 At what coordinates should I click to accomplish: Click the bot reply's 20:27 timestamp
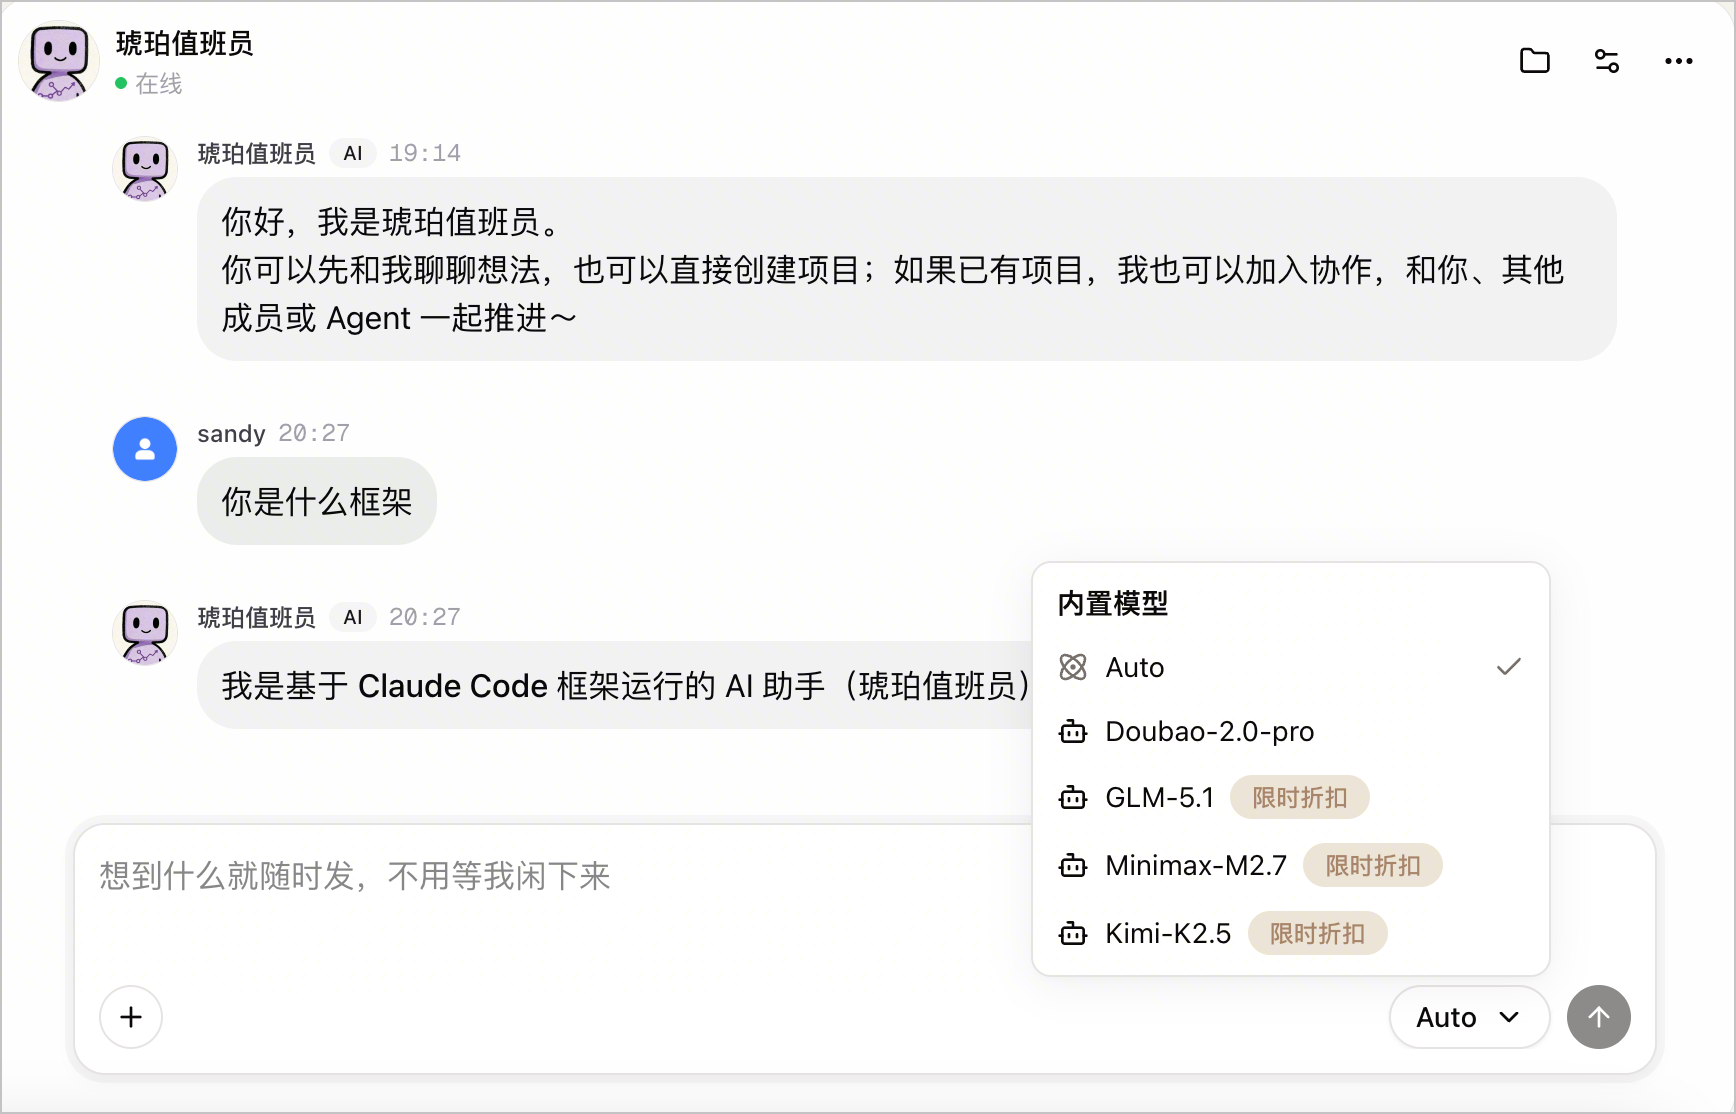point(425,617)
